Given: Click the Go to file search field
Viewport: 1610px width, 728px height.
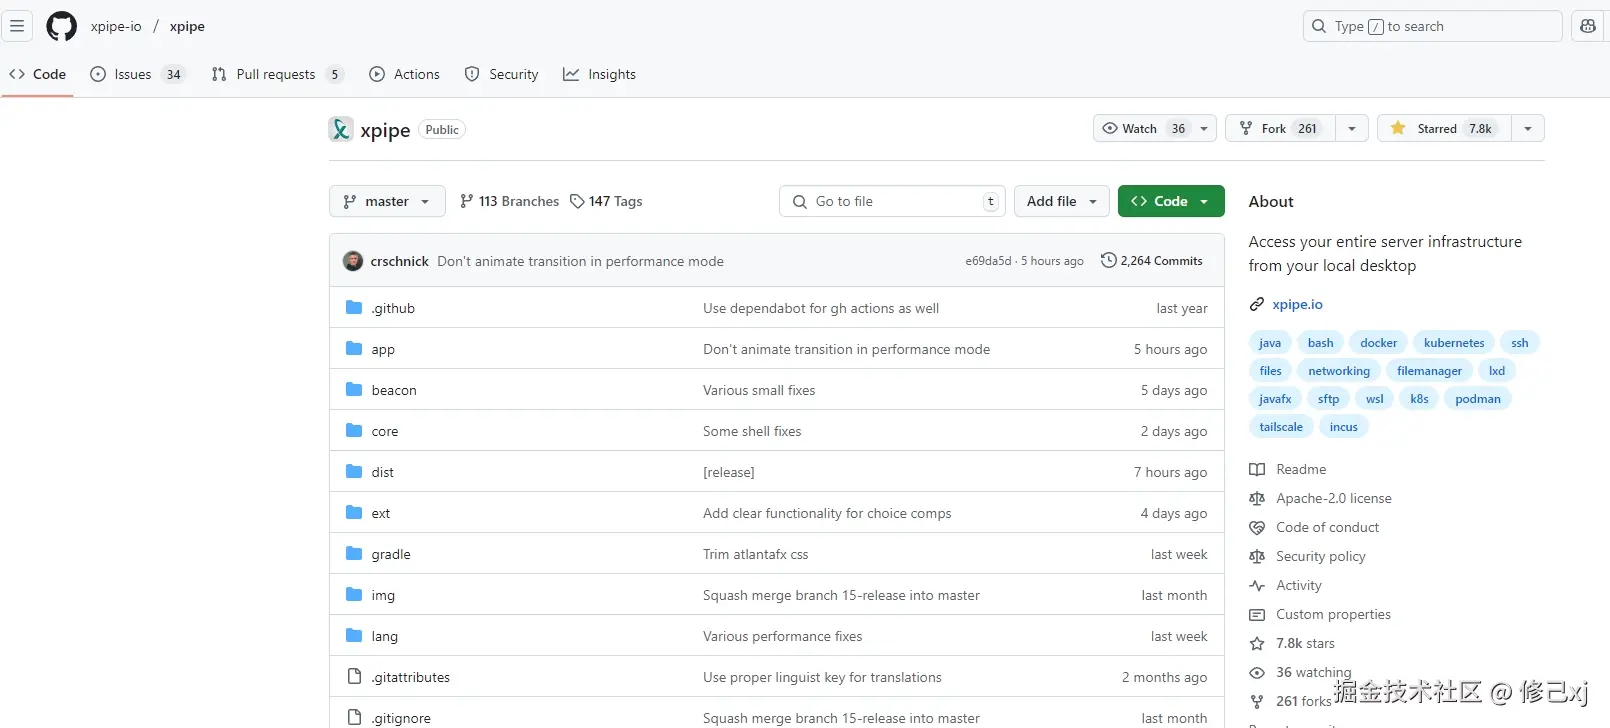Looking at the screenshot, I should [890, 201].
